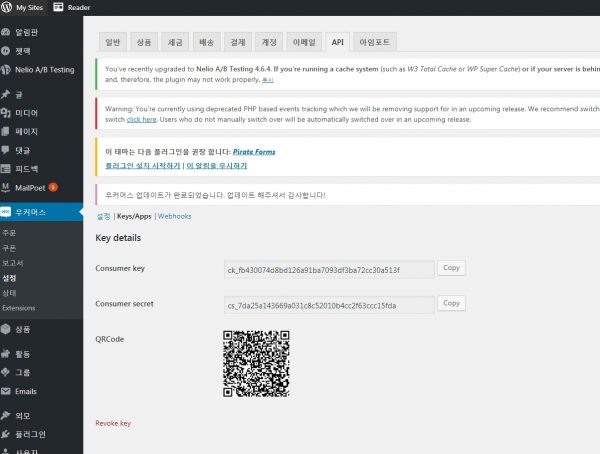Open the 설정 sub-section link below notices
The width and height of the screenshot is (600, 454).
pyautogui.click(x=103, y=216)
